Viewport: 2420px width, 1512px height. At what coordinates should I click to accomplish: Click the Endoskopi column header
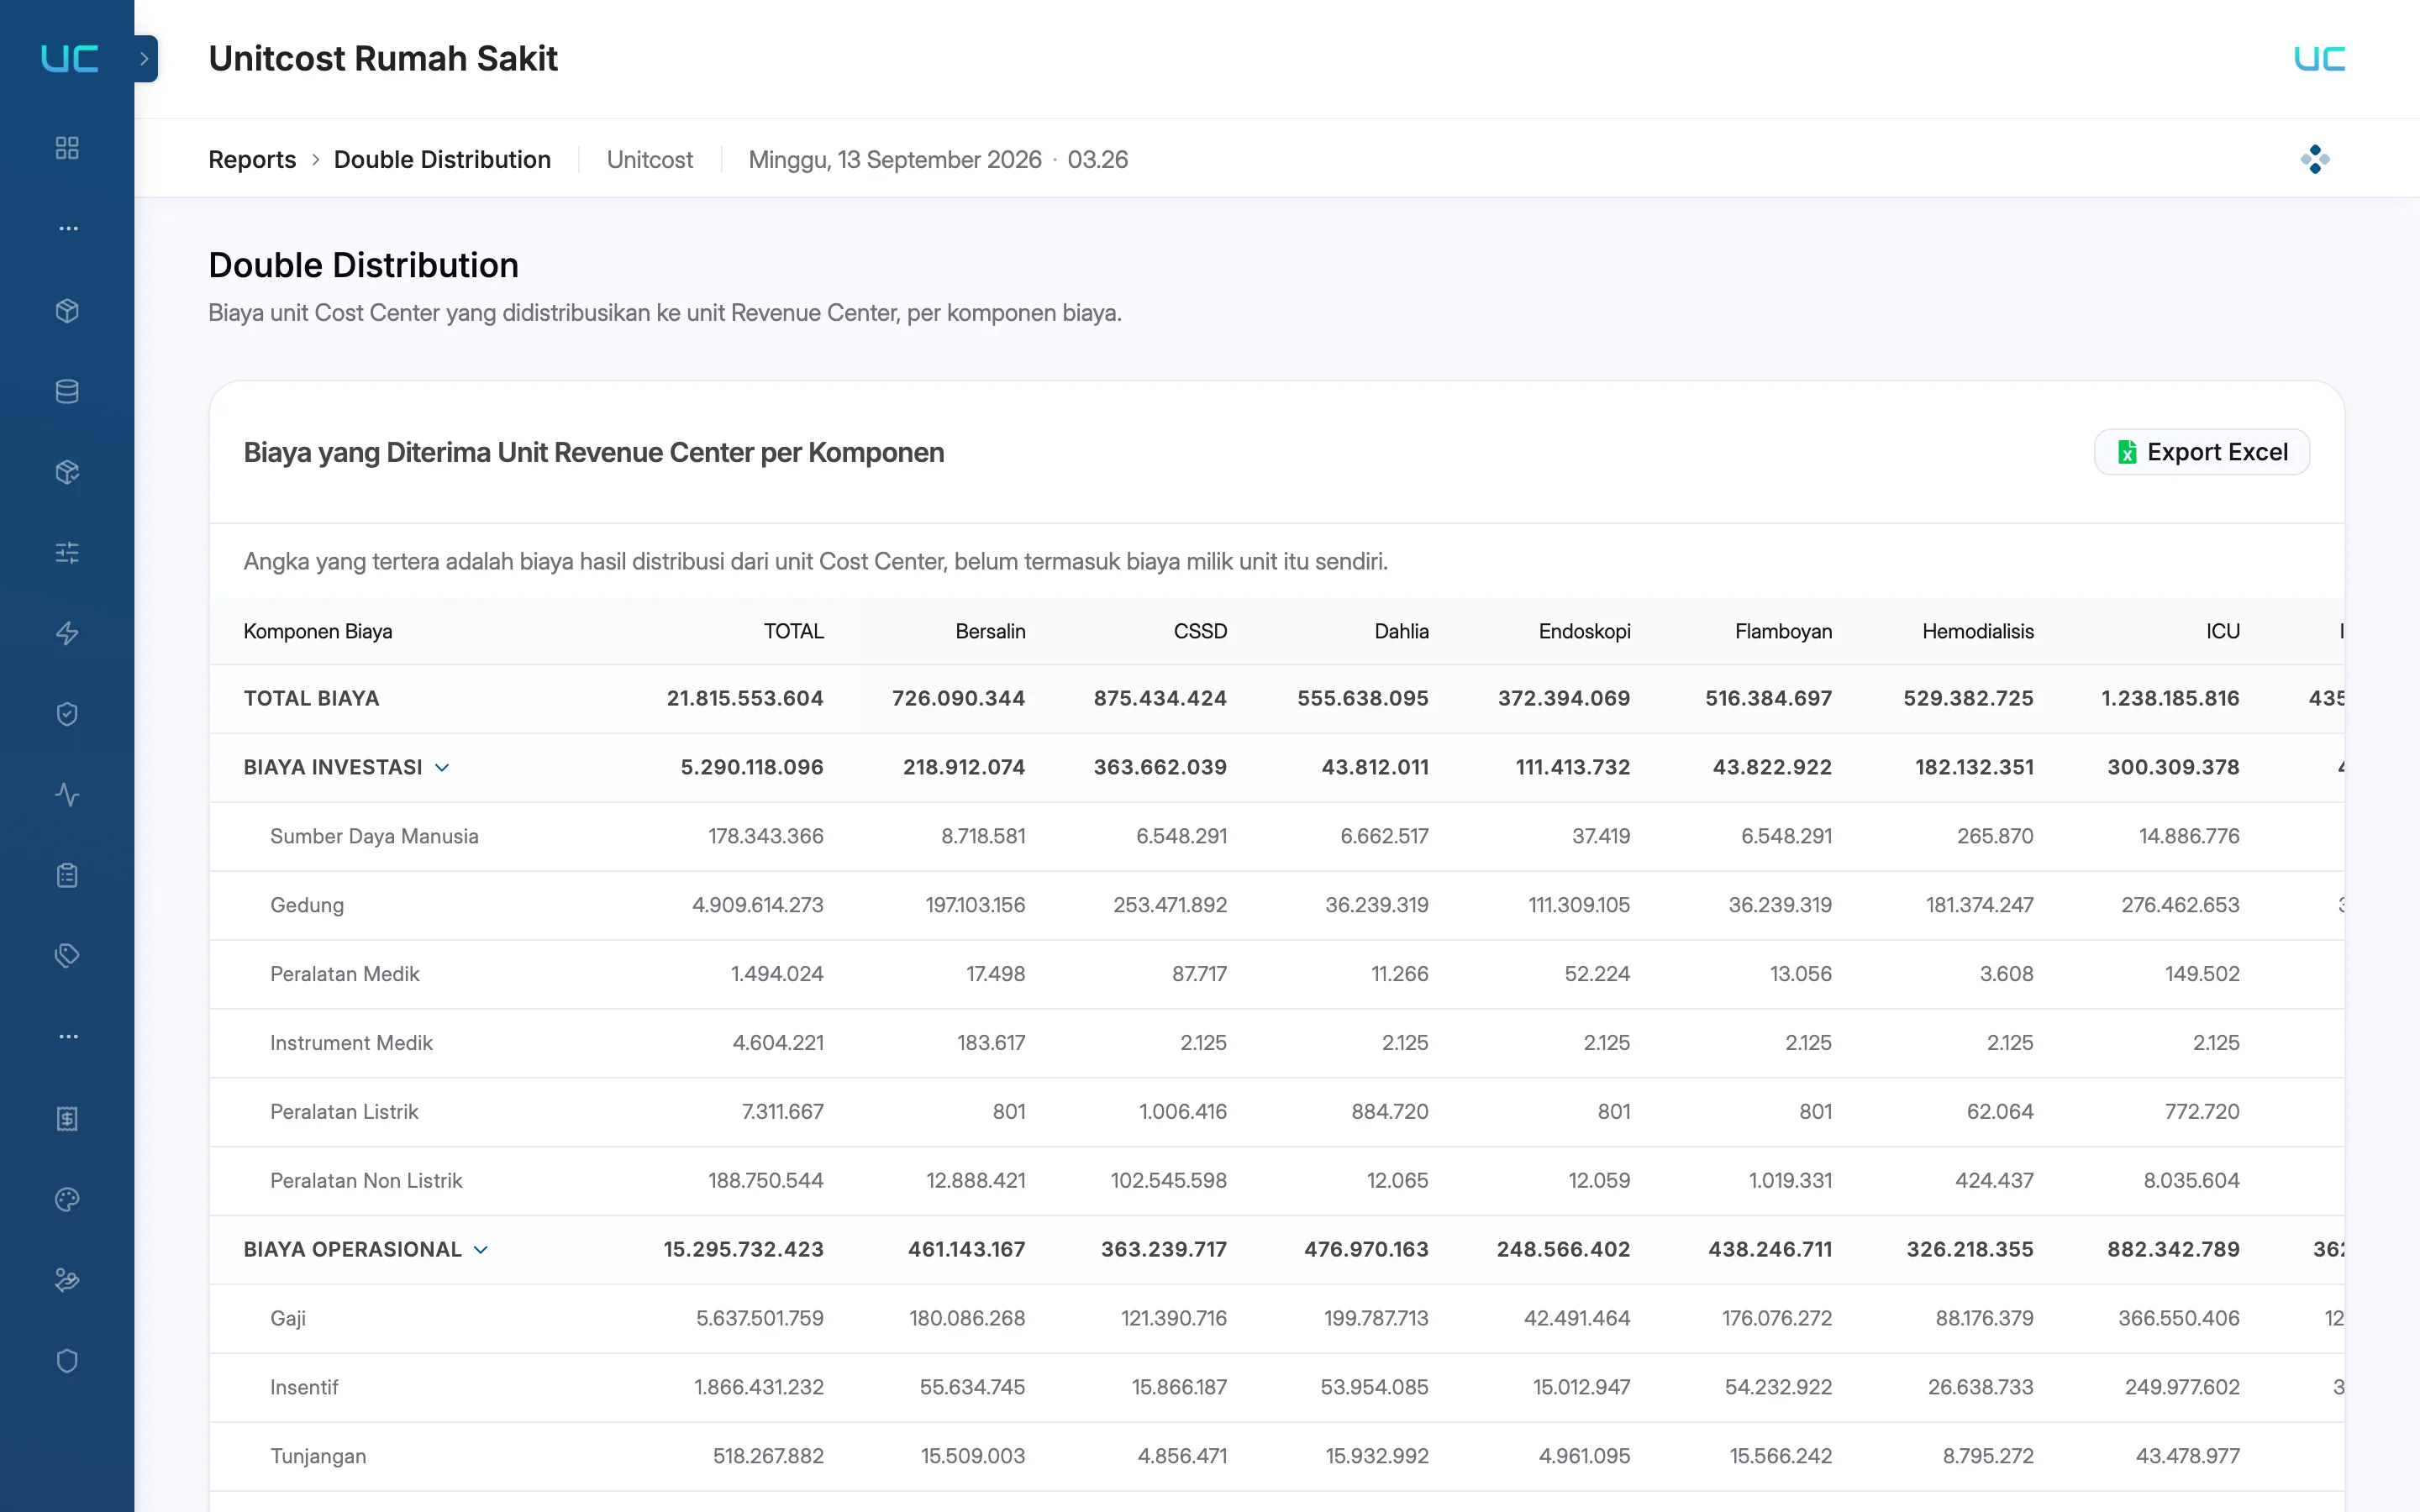pos(1584,631)
